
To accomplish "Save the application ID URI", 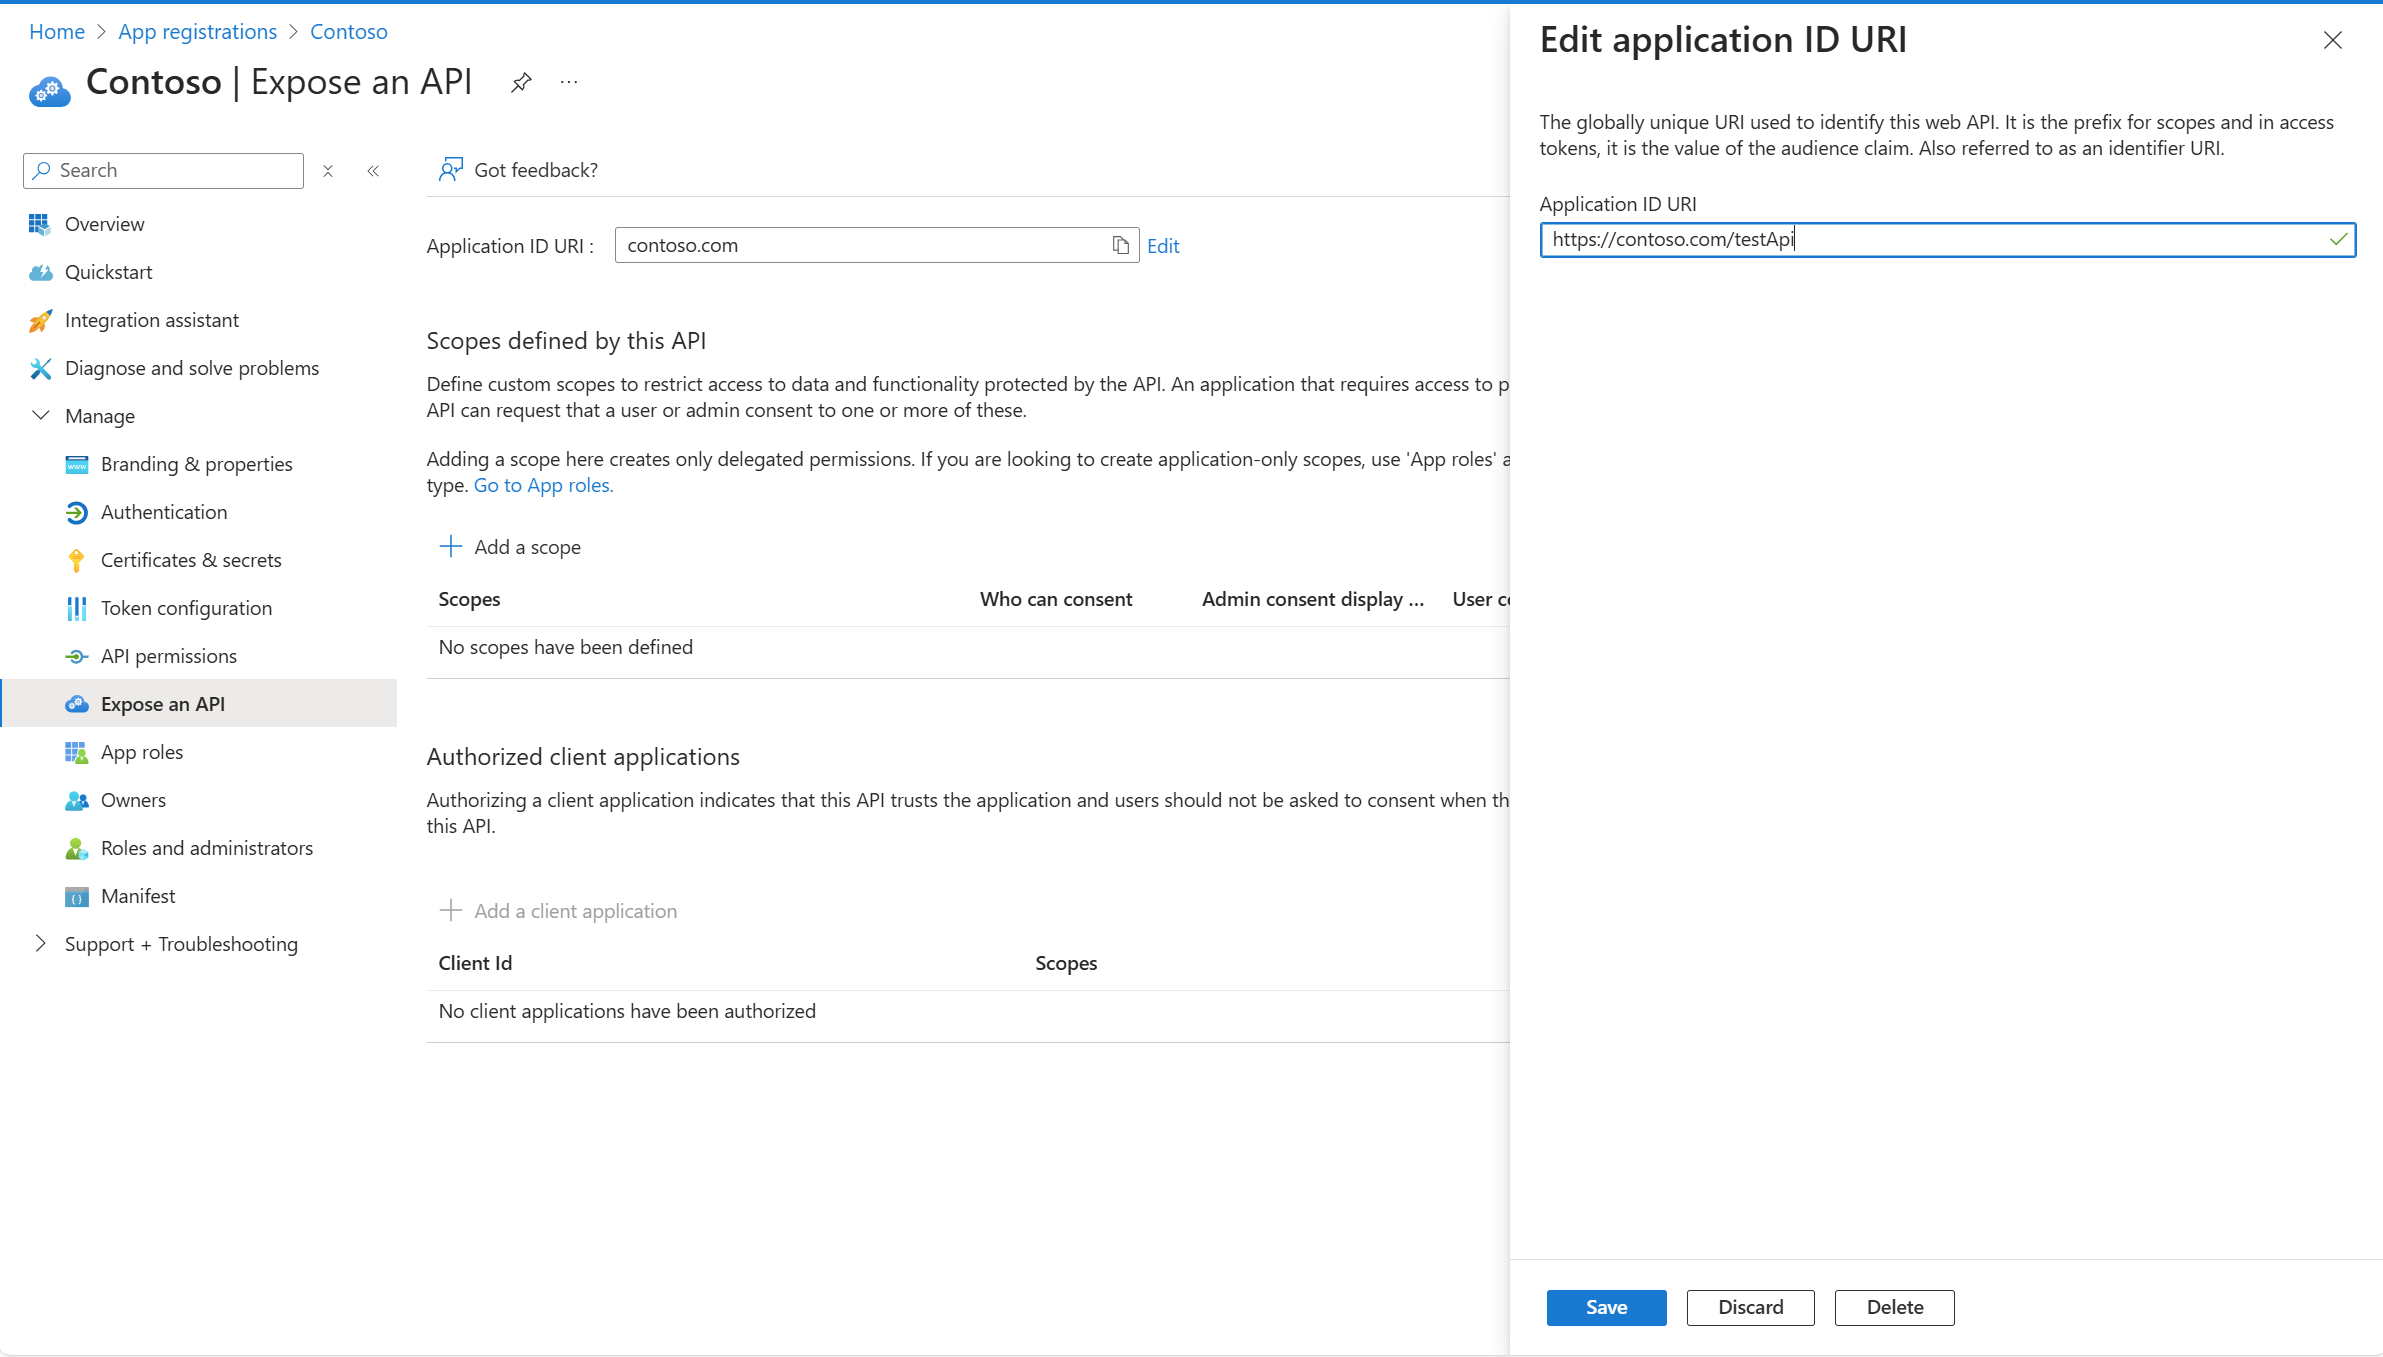I will (x=1606, y=1308).
